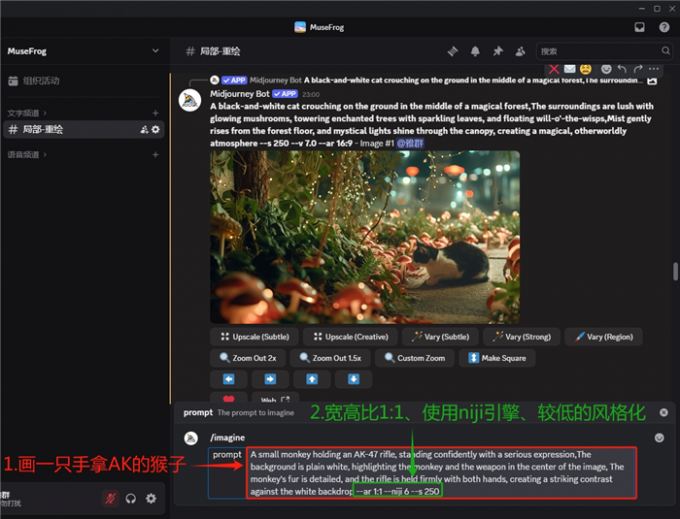Open edit channel gear for 局部-重绘
The height and width of the screenshot is (519, 680).
point(156,129)
